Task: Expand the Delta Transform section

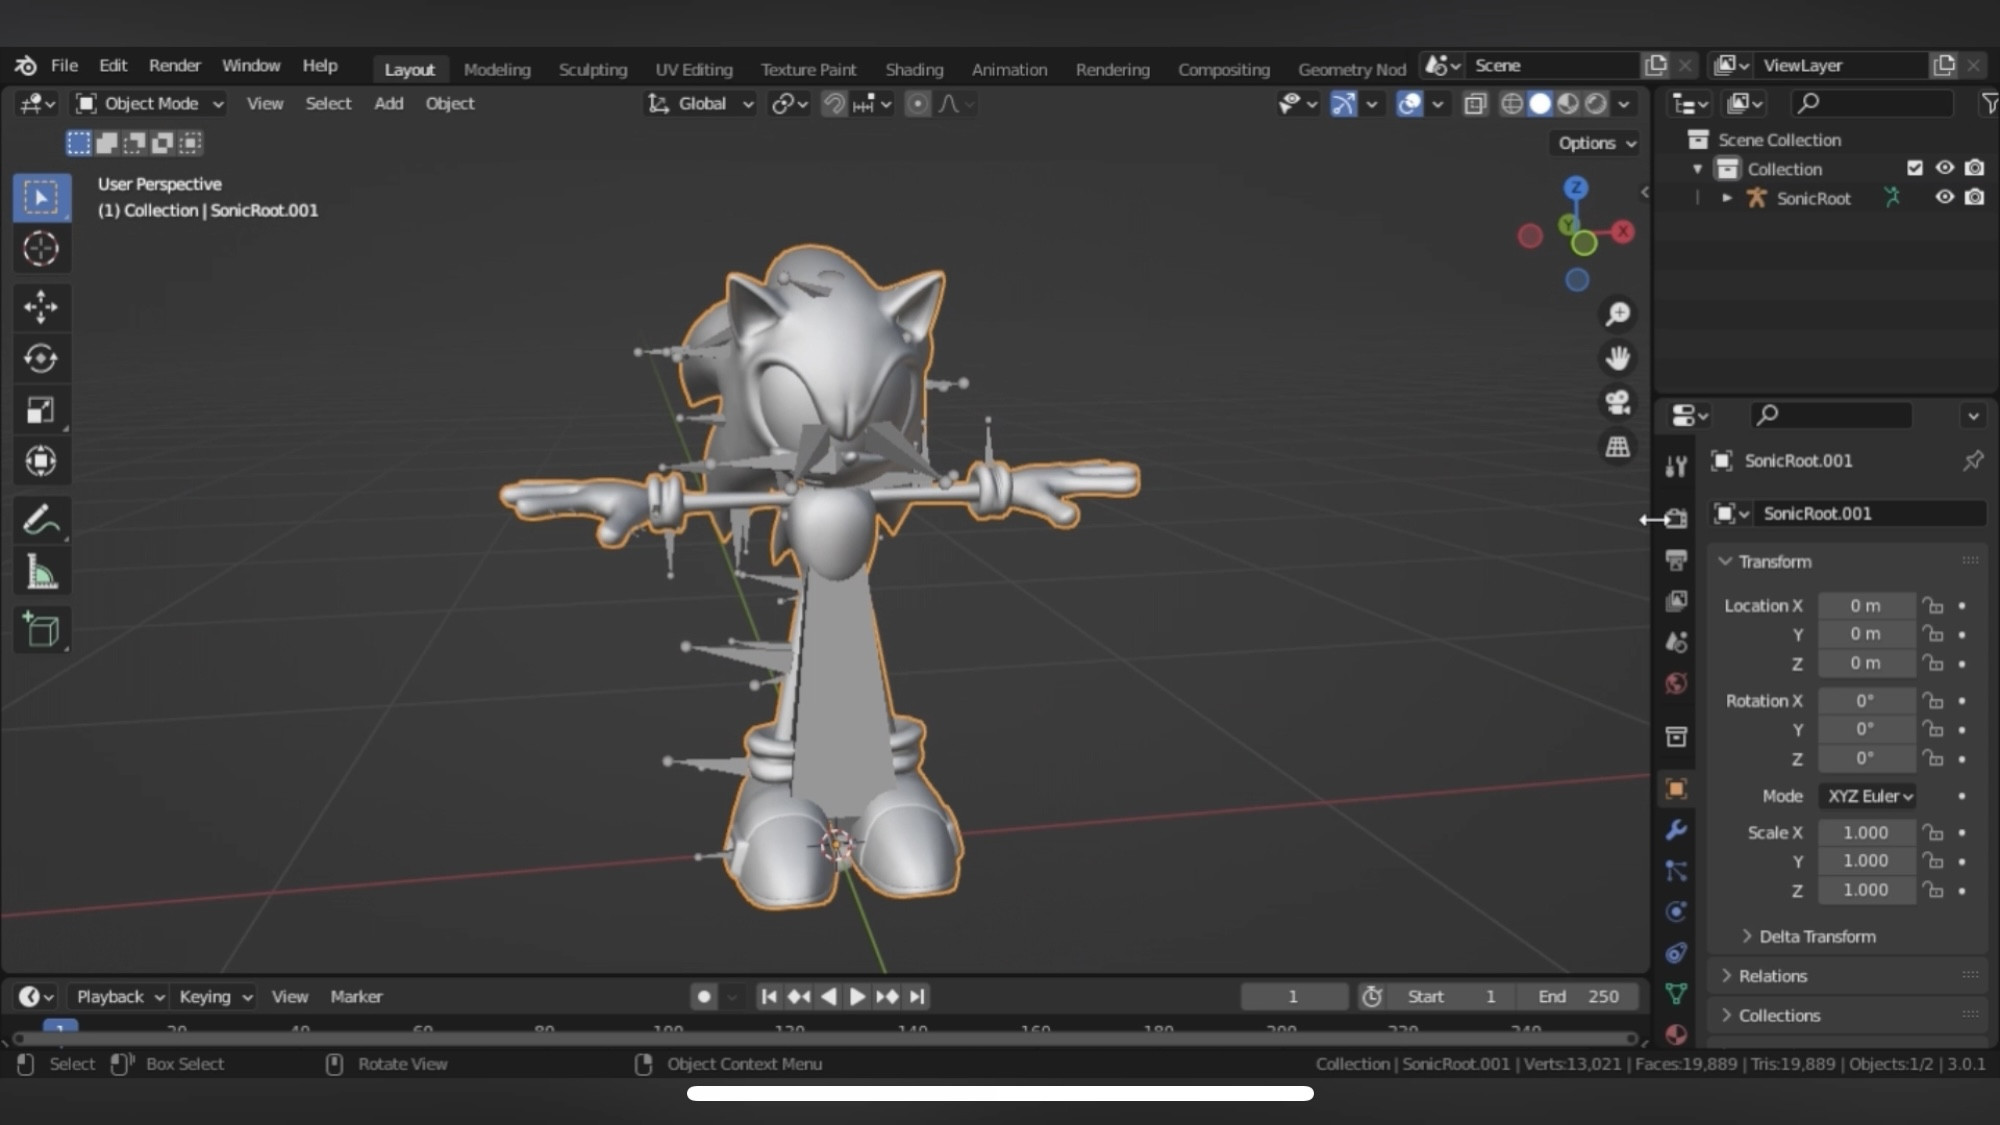Action: (1815, 936)
